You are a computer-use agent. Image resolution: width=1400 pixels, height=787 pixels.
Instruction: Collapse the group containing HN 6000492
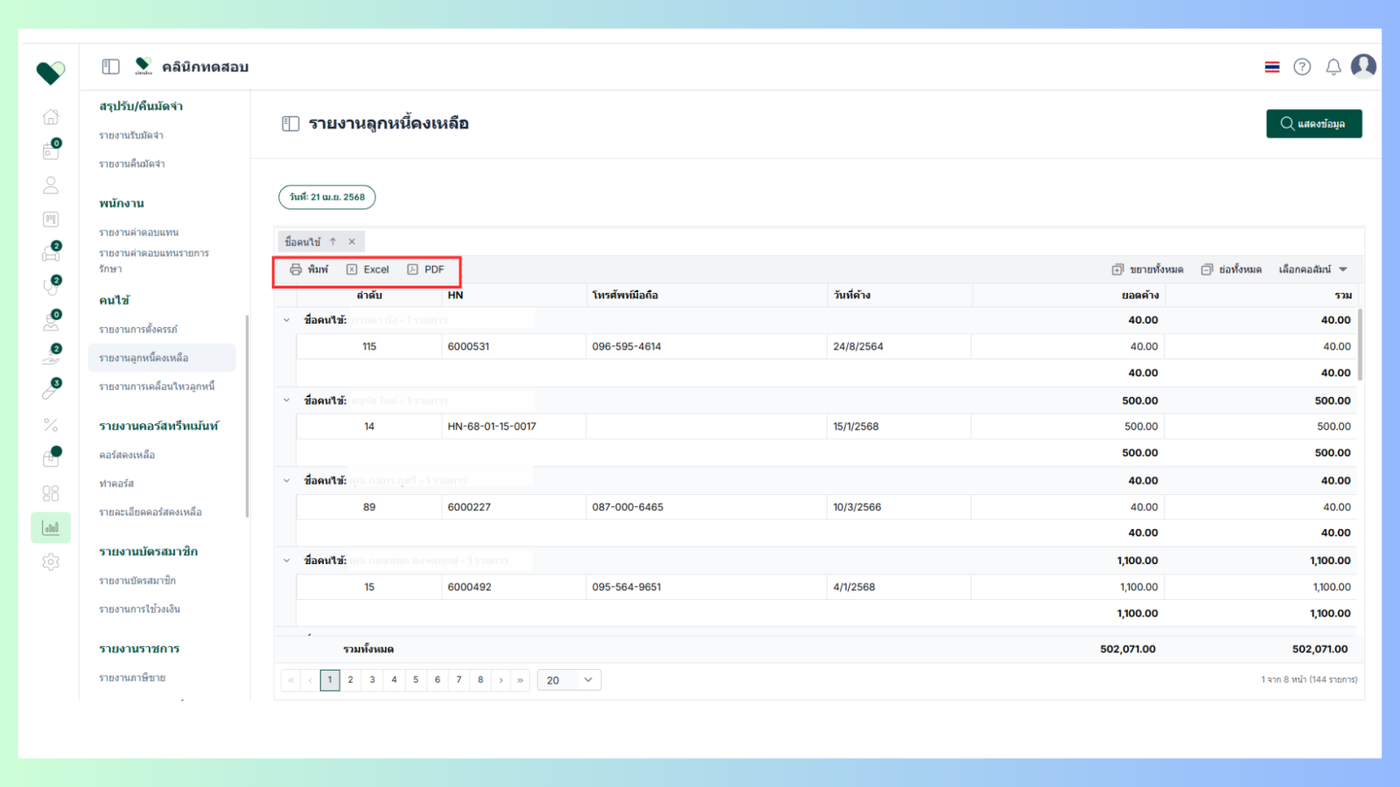[x=286, y=561]
